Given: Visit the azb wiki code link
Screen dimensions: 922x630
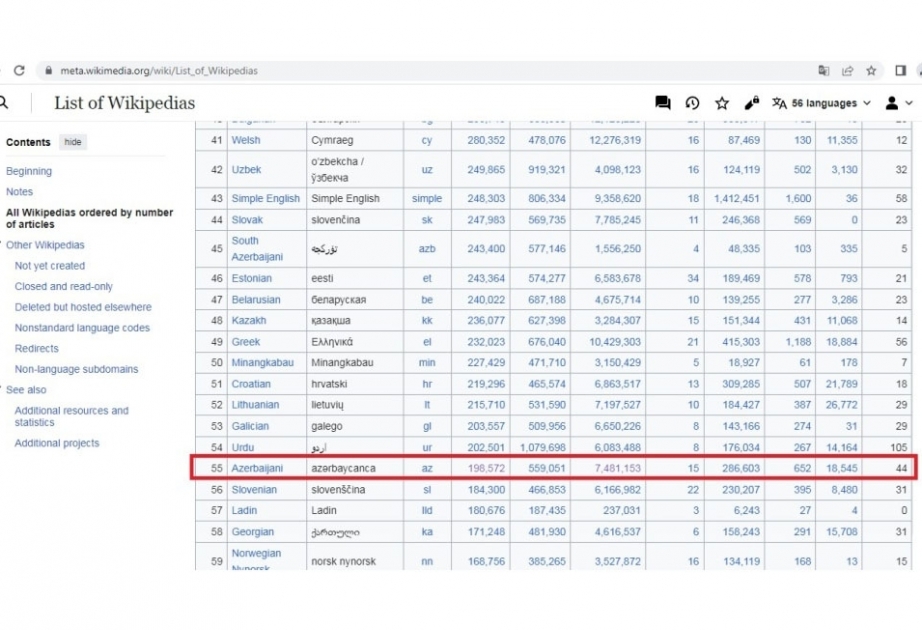Looking at the screenshot, I should click(x=427, y=248).
